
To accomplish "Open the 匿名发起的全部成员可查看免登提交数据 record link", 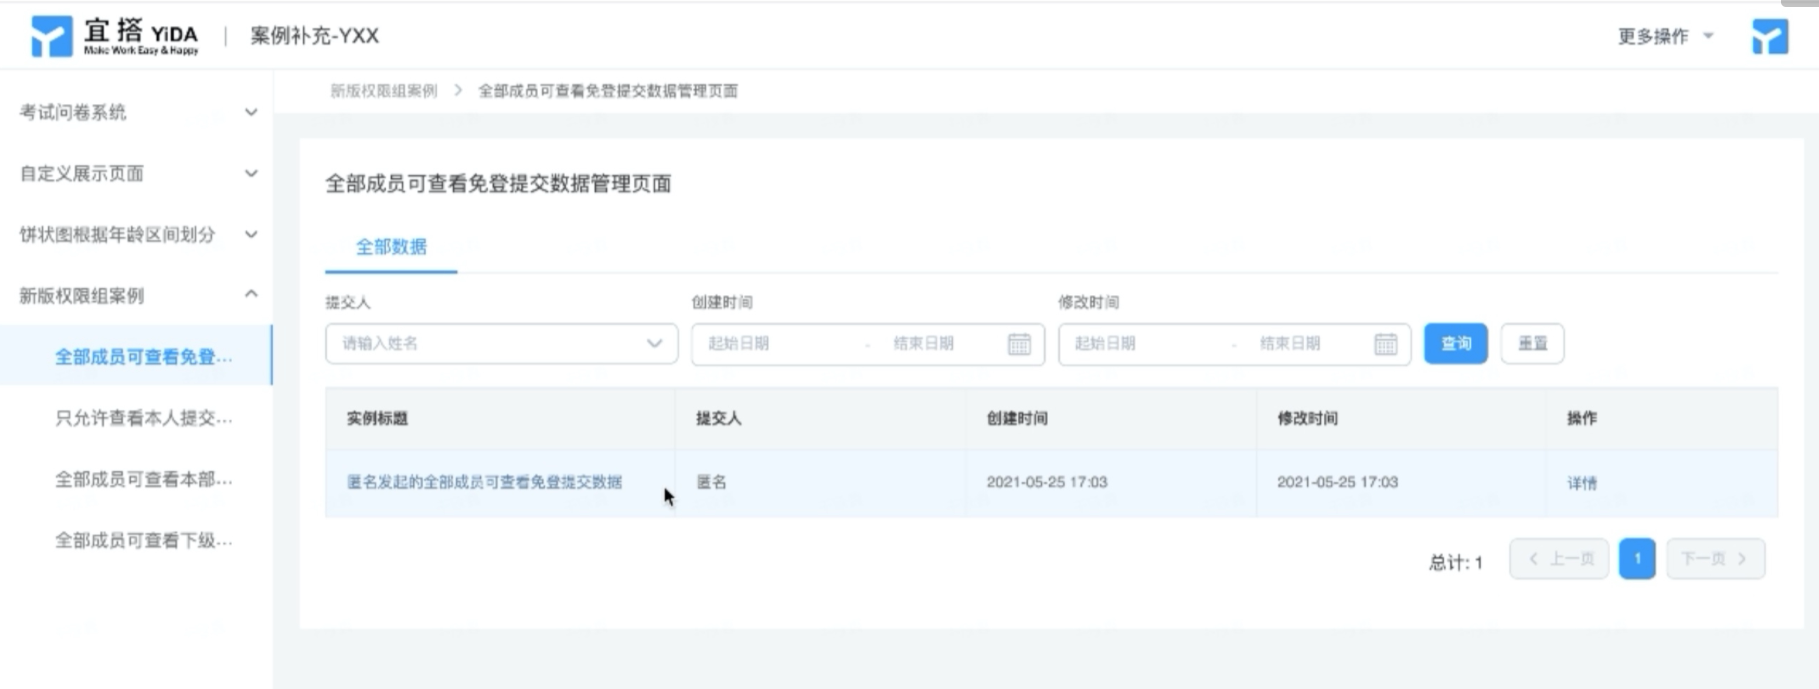I will (484, 482).
